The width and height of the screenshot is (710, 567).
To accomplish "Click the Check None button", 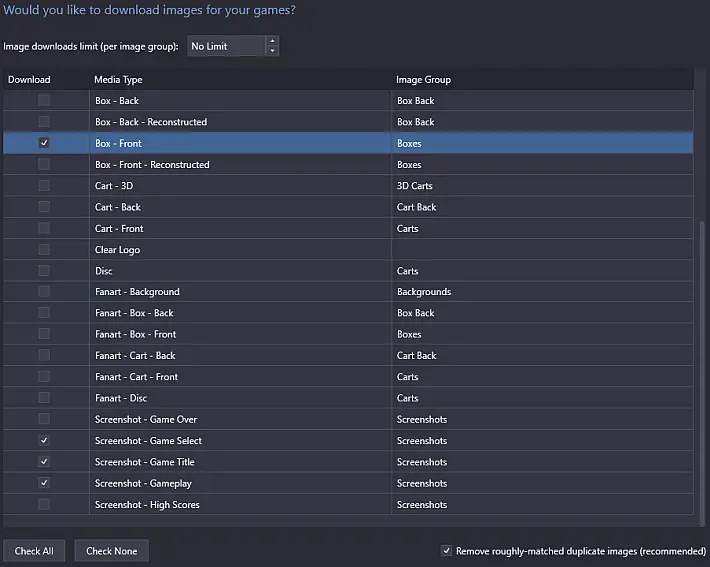I will [x=111, y=551].
